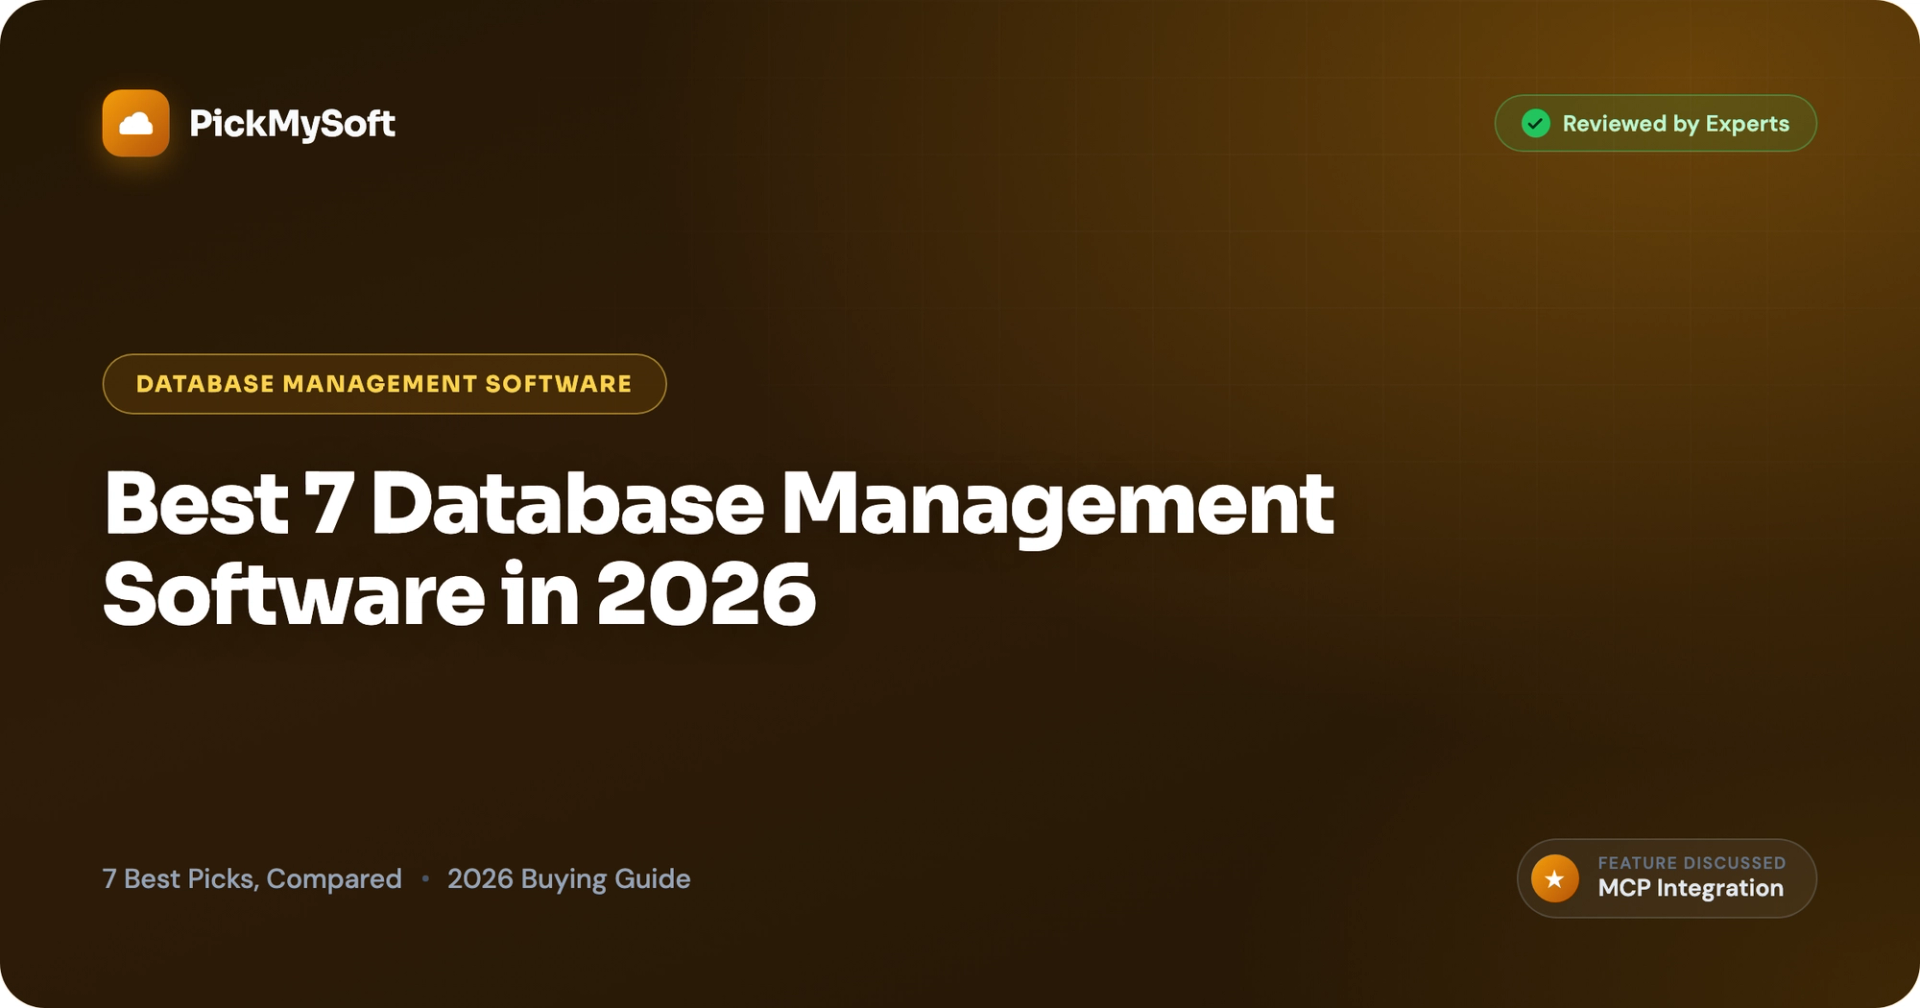Click the Database Management Software category pill
1920x1008 pixels.
[x=384, y=384]
